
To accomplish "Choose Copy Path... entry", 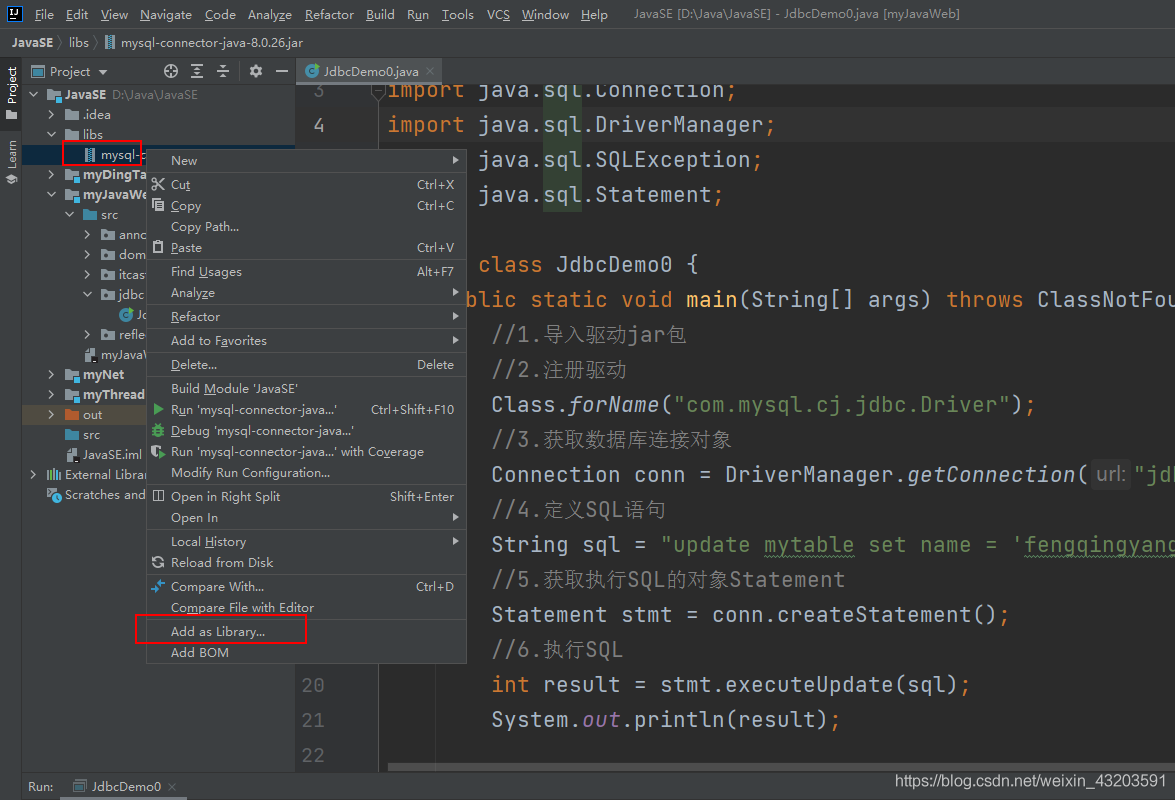I will (306, 226).
